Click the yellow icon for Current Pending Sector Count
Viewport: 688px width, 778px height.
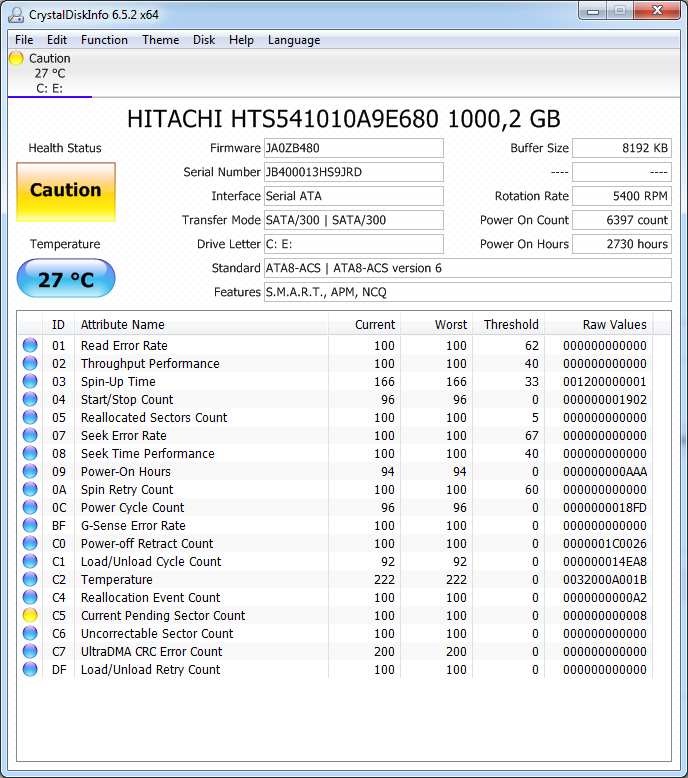coord(30,615)
